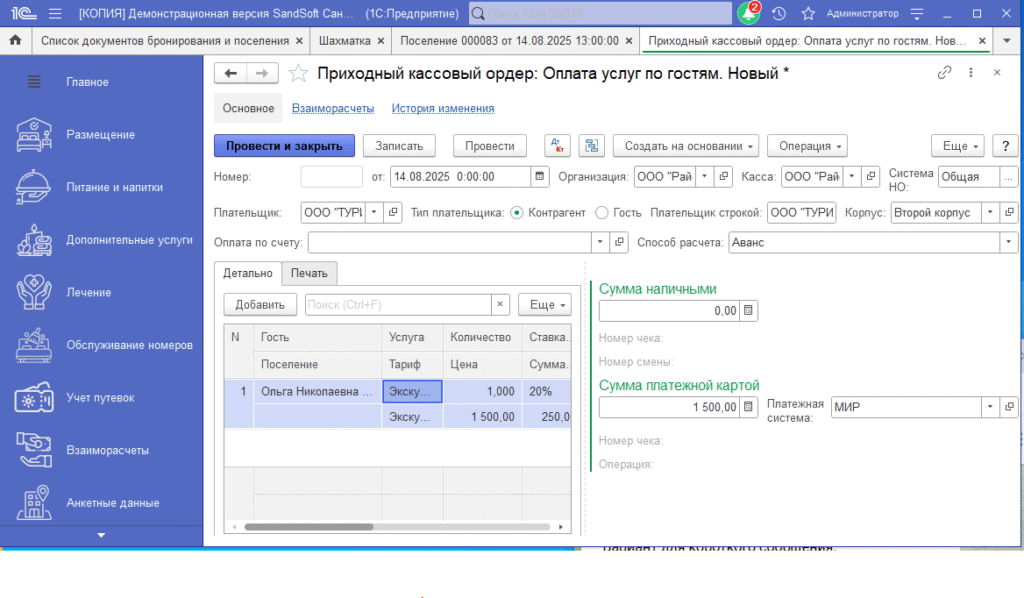The image size is (1024, 598).
Task: Click the Дт/Кт postings icon
Action: (557, 145)
